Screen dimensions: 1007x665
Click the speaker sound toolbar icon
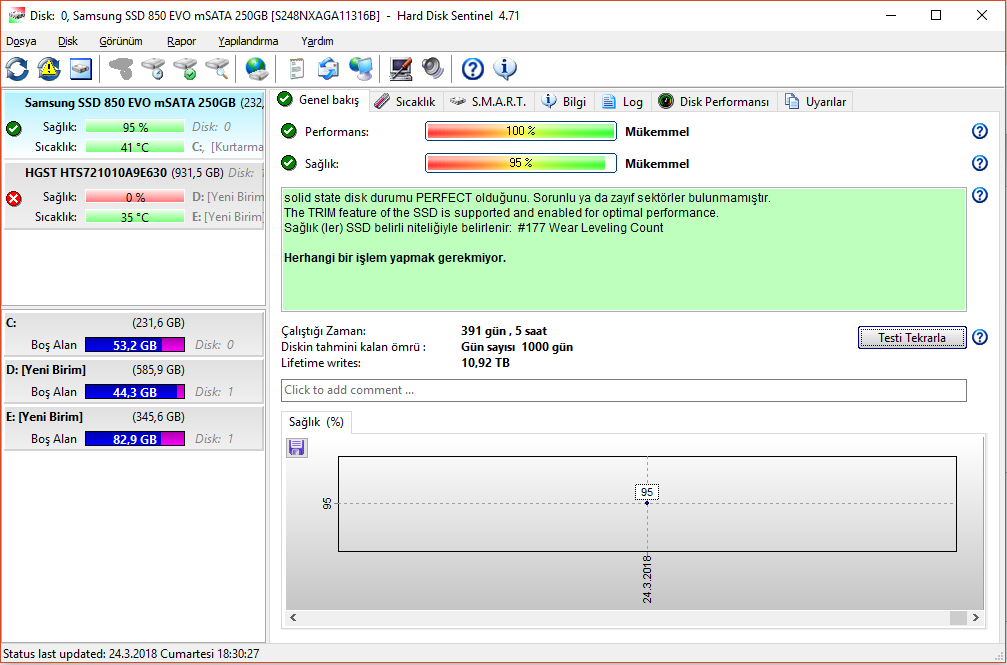click(433, 69)
